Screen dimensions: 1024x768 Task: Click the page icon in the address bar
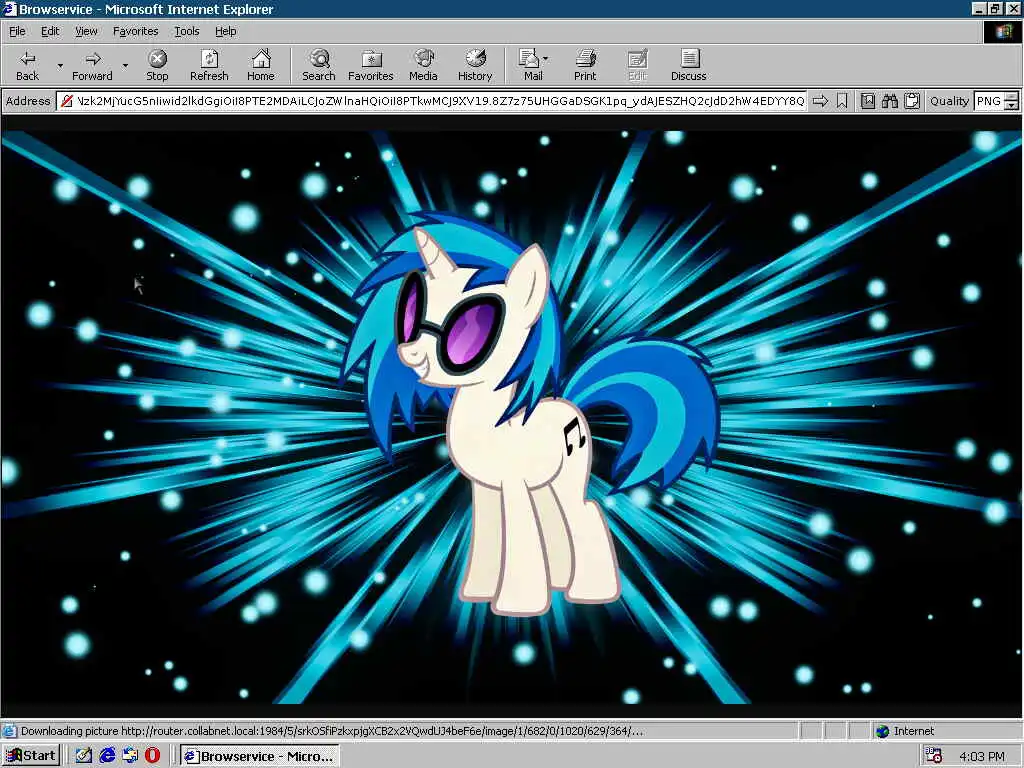pyautogui.click(x=66, y=101)
